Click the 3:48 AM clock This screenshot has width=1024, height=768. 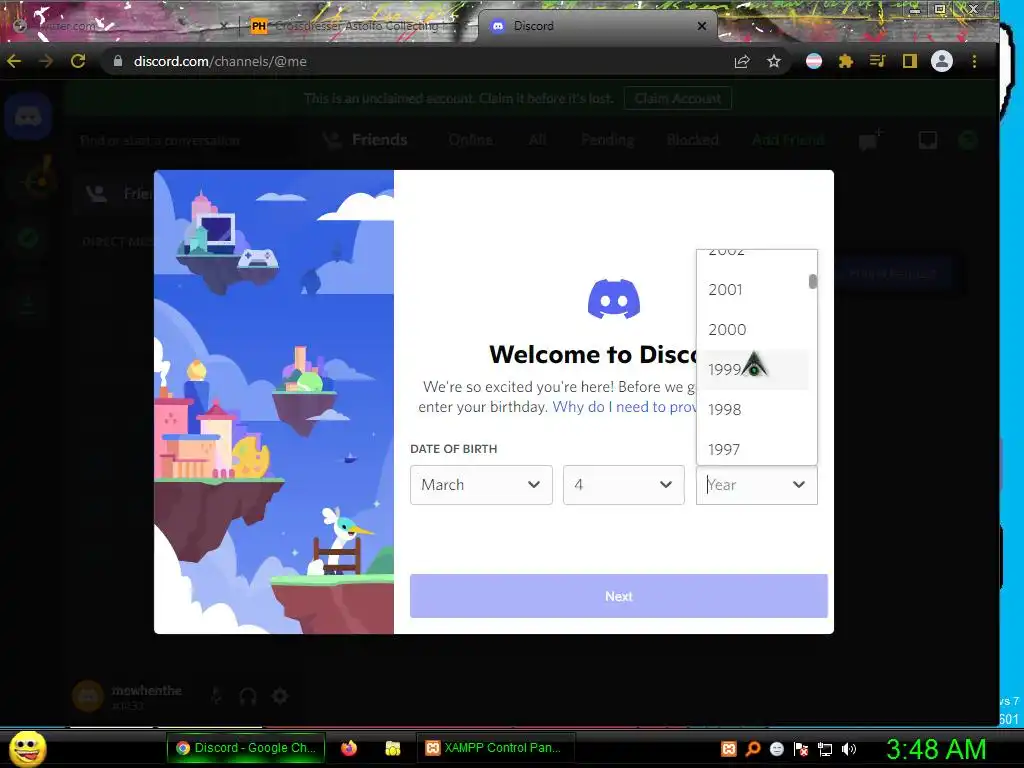click(x=936, y=749)
